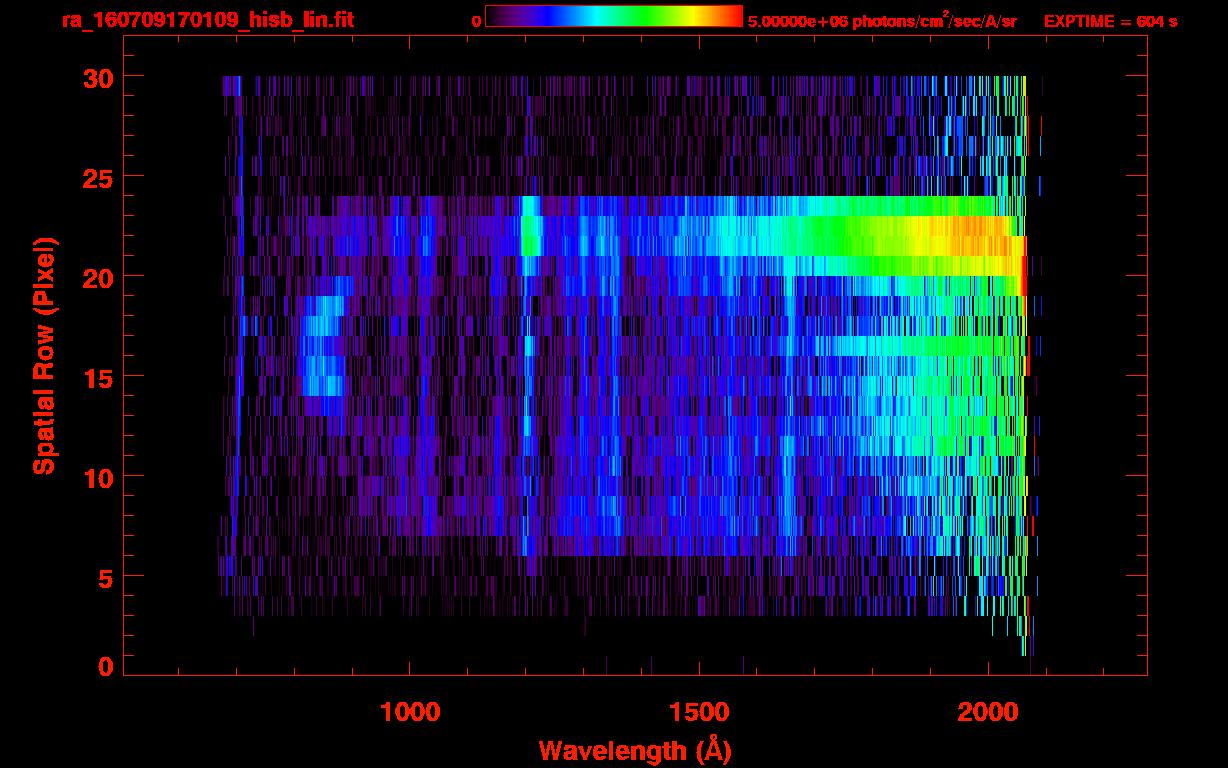Select the 2000 wavelength tick label
This screenshot has height=768, width=1228.
coord(988,712)
